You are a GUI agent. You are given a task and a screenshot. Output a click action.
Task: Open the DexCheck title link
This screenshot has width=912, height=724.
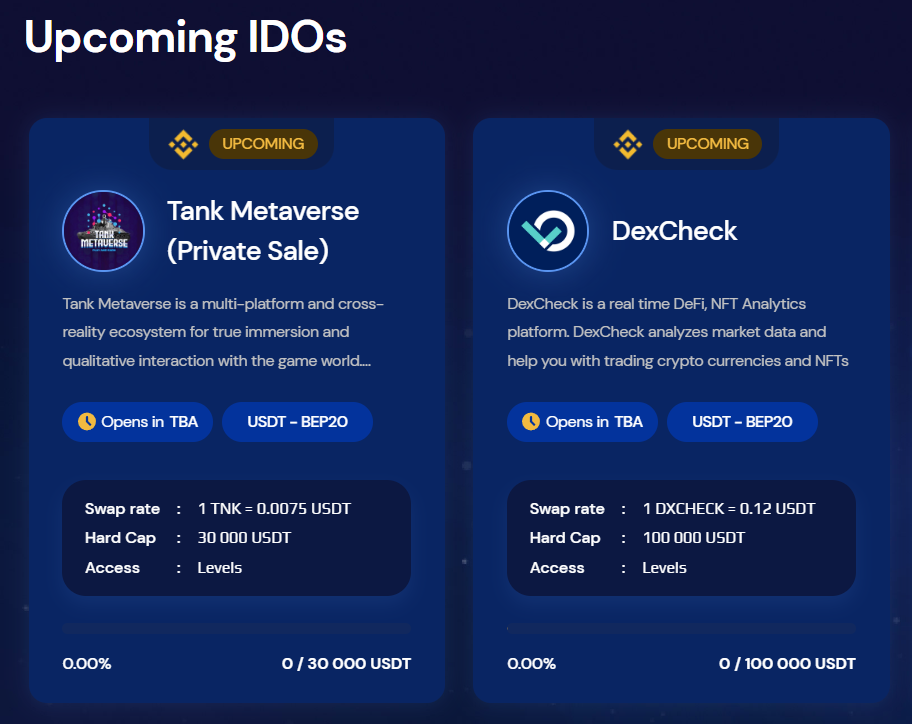tap(674, 231)
